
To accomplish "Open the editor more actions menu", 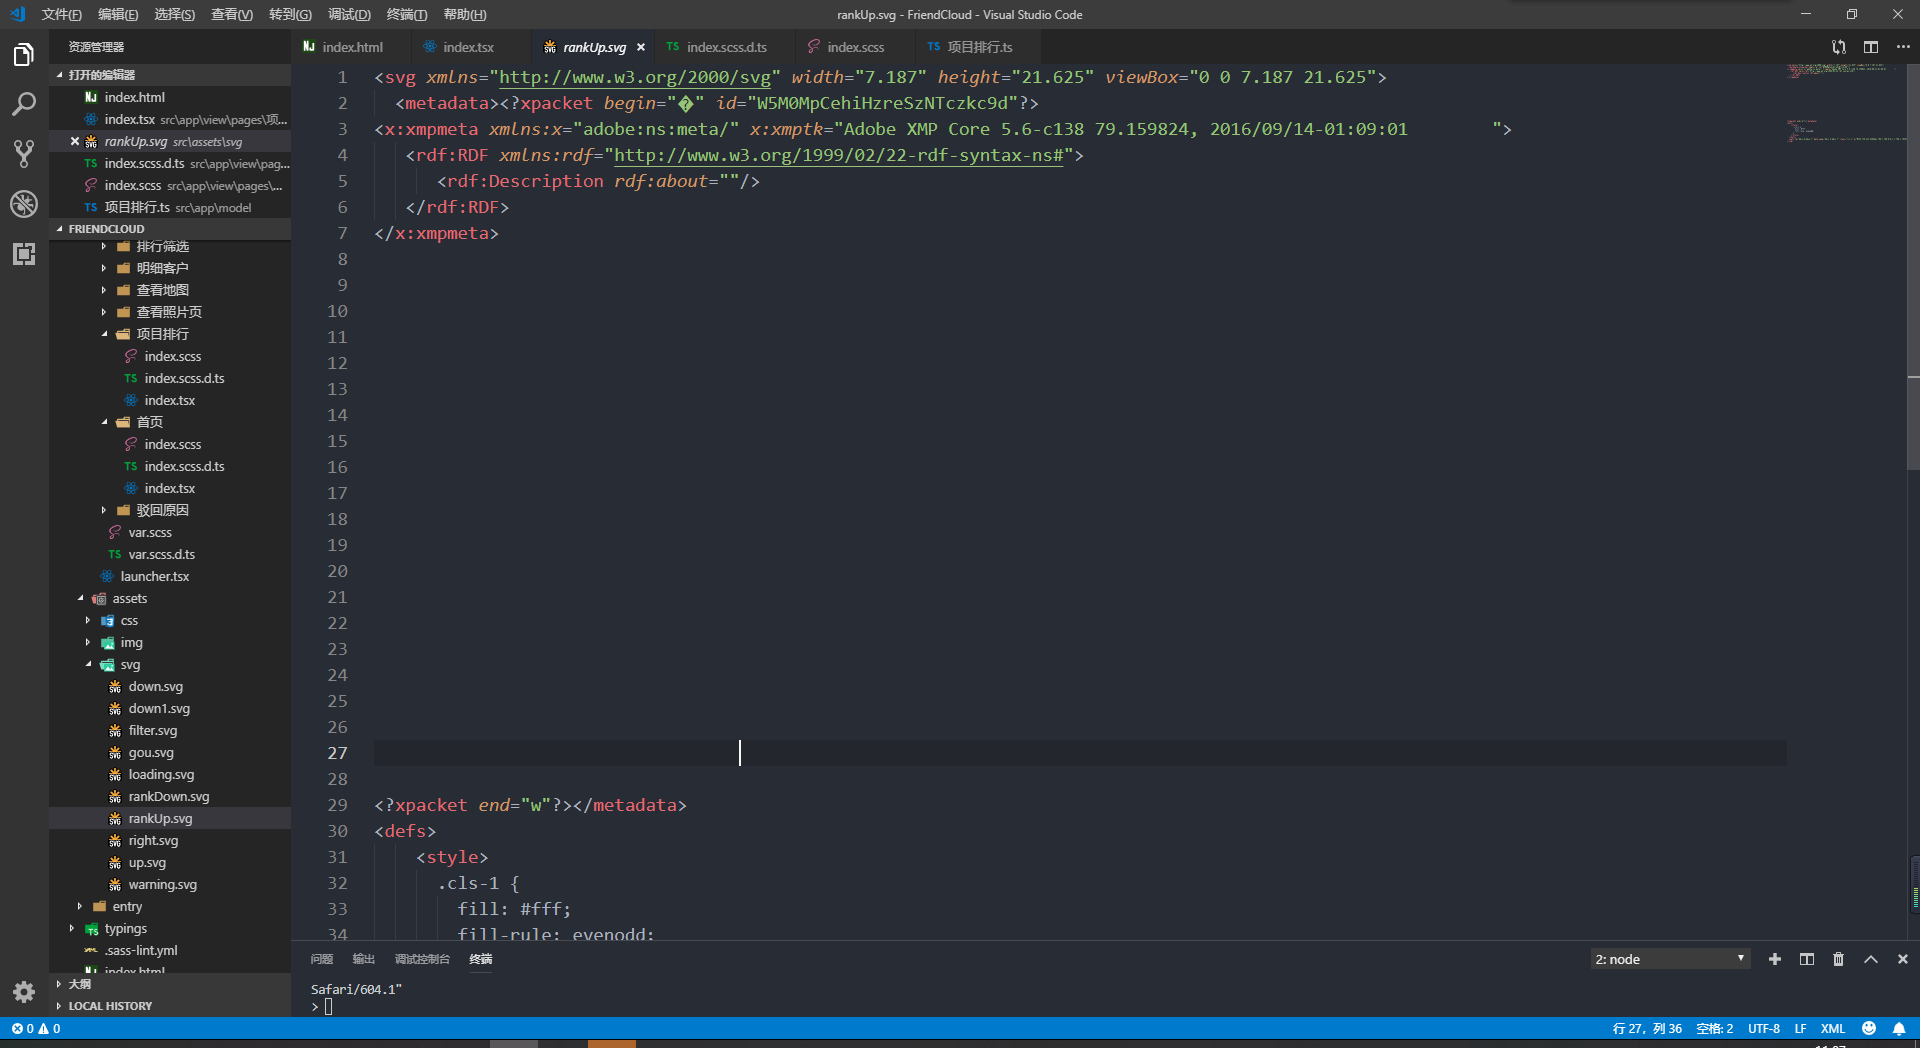I will tap(1903, 47).
